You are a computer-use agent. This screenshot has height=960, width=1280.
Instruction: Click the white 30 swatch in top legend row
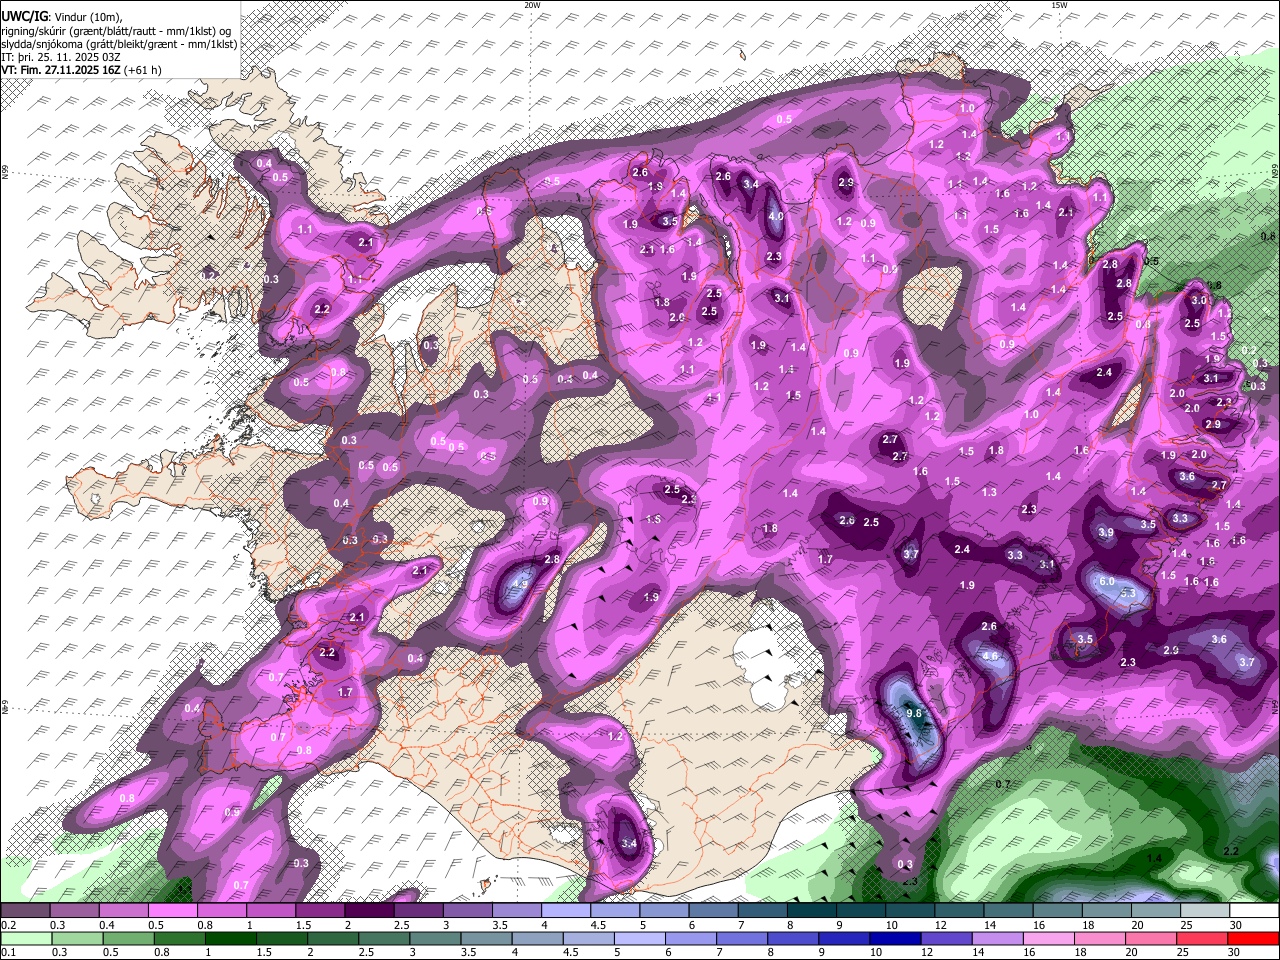click(x=1254, y=911)
